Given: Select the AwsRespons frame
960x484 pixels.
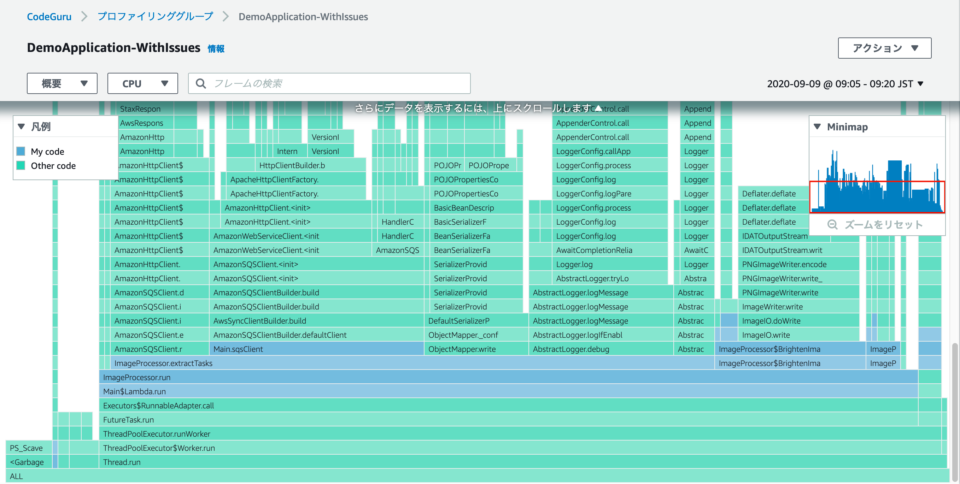Looking at the screenshot, I should point(157,123).
